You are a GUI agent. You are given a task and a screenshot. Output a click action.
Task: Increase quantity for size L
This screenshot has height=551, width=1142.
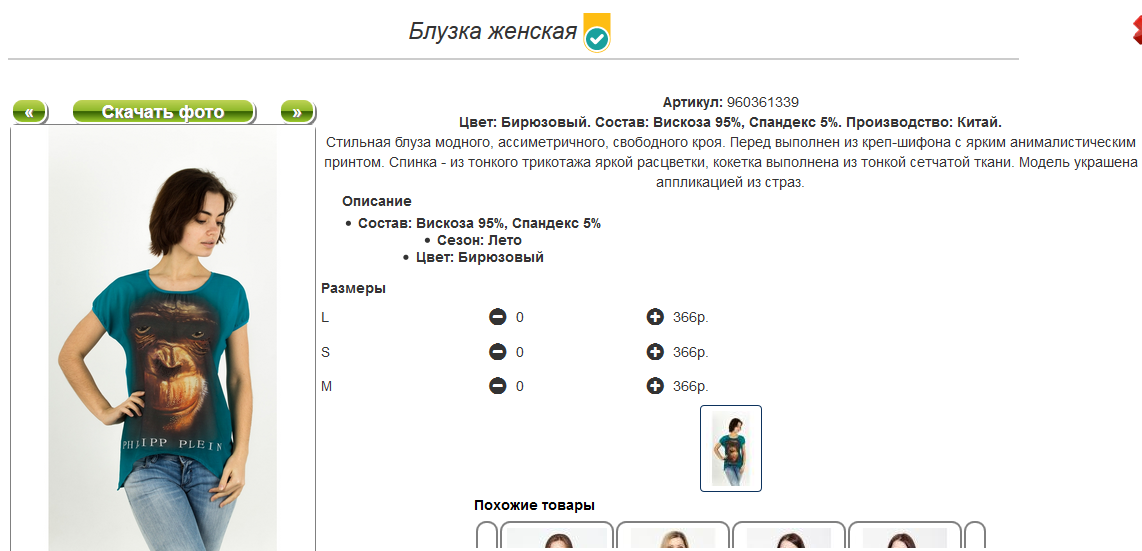[x=655, y=318]
